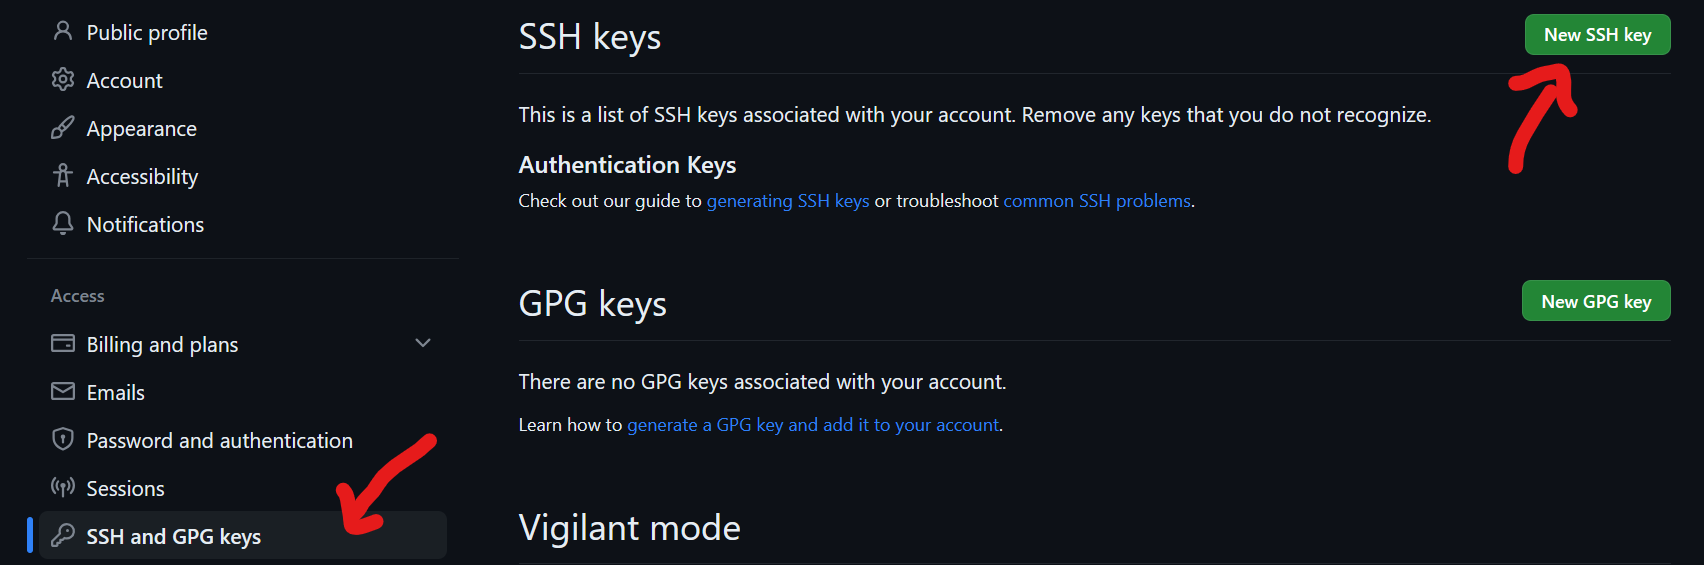Screen dimensions: 1704x565
Task: Click the Accessibility figure icon
Action: point(63,176)
